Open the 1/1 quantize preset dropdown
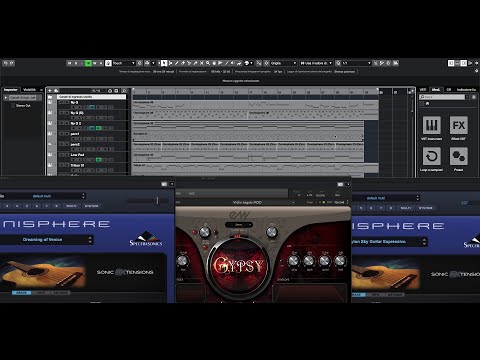 click(356, 63)
